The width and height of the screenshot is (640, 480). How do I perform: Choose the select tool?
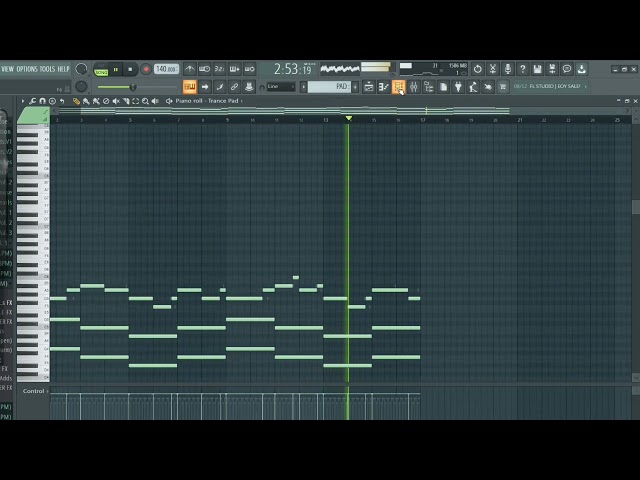[x=136, y=101]
